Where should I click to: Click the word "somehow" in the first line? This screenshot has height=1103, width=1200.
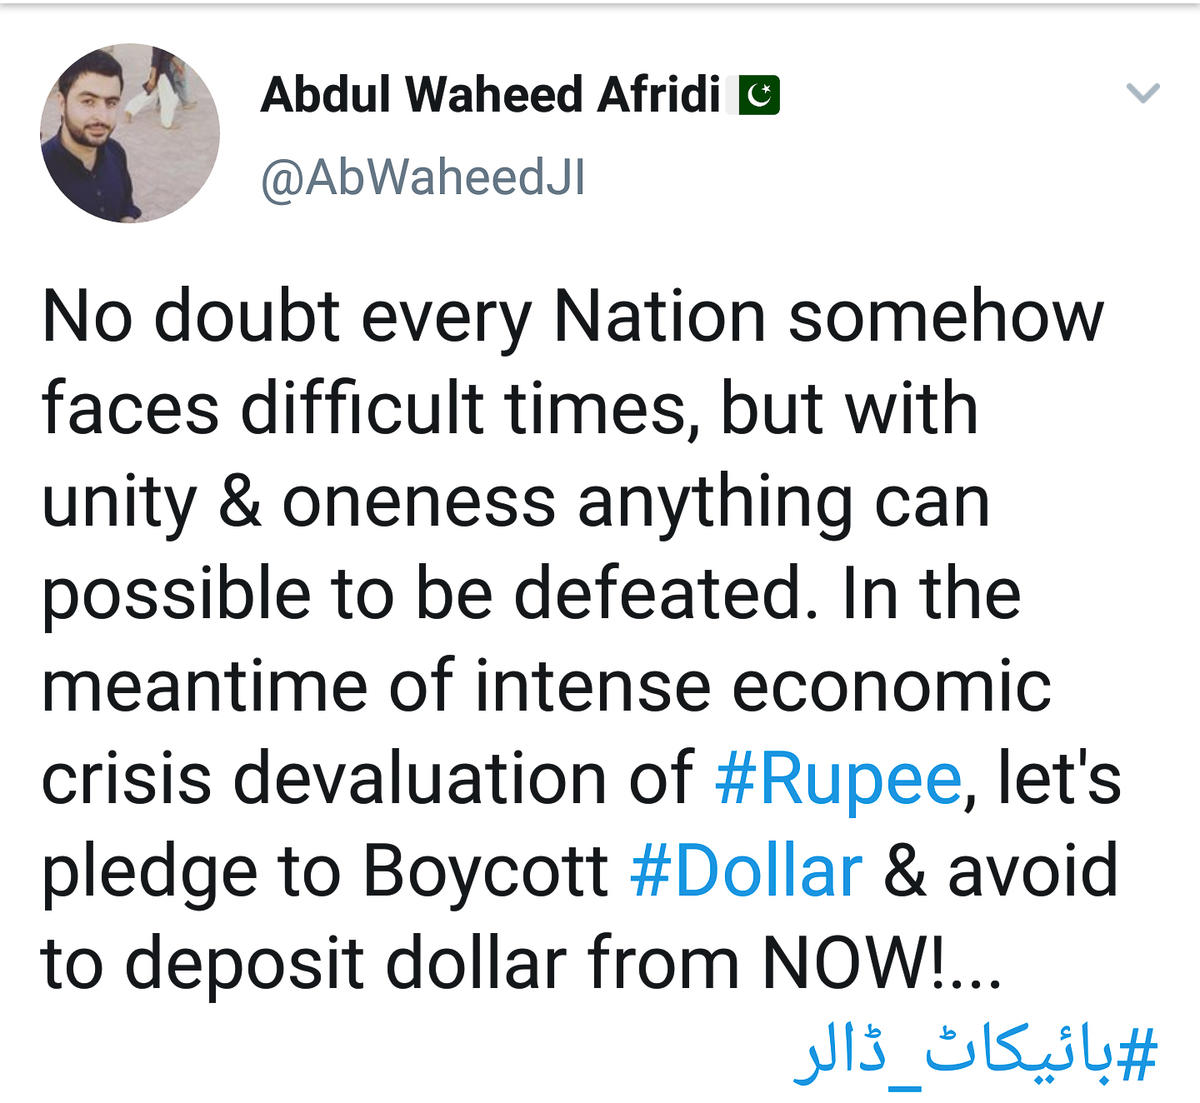945,317
